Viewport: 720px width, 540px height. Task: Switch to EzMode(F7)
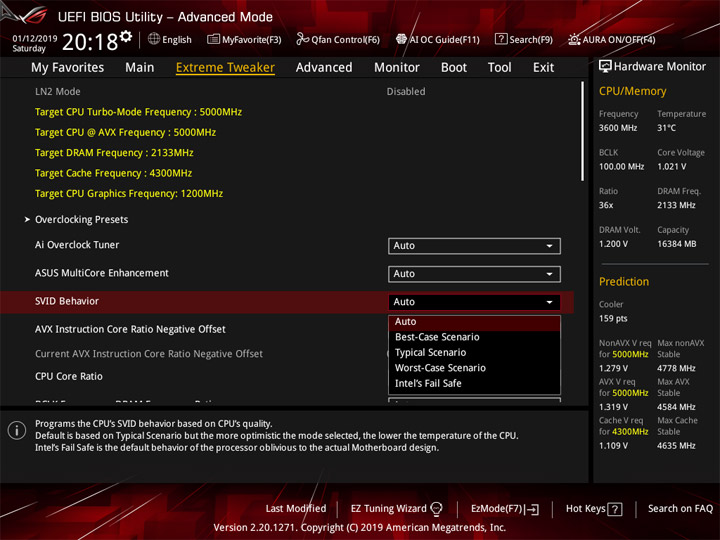(x=505, y=509)
